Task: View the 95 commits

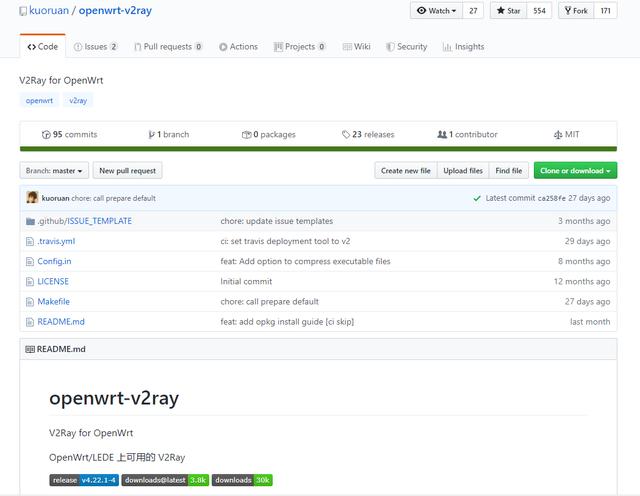Action: (x=69, y=134)
